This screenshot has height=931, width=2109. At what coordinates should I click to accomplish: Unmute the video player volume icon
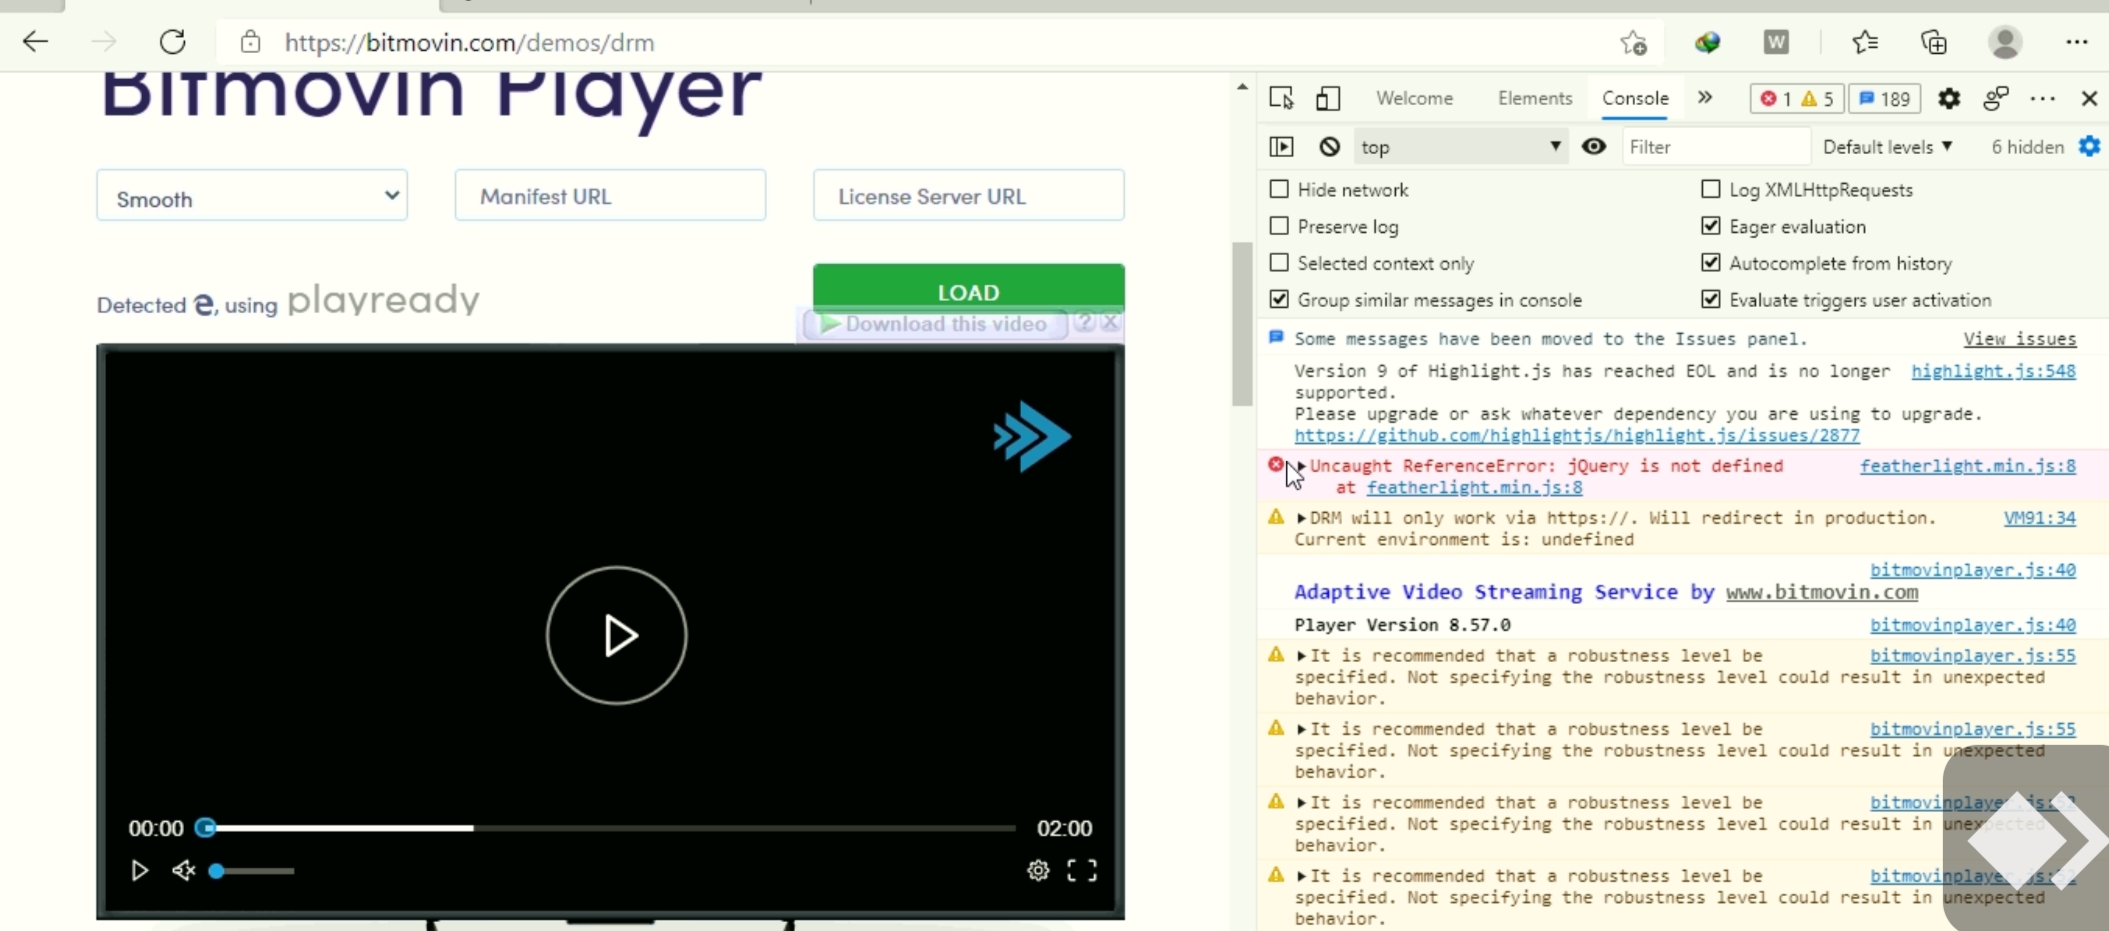click(x=183, y=870)
